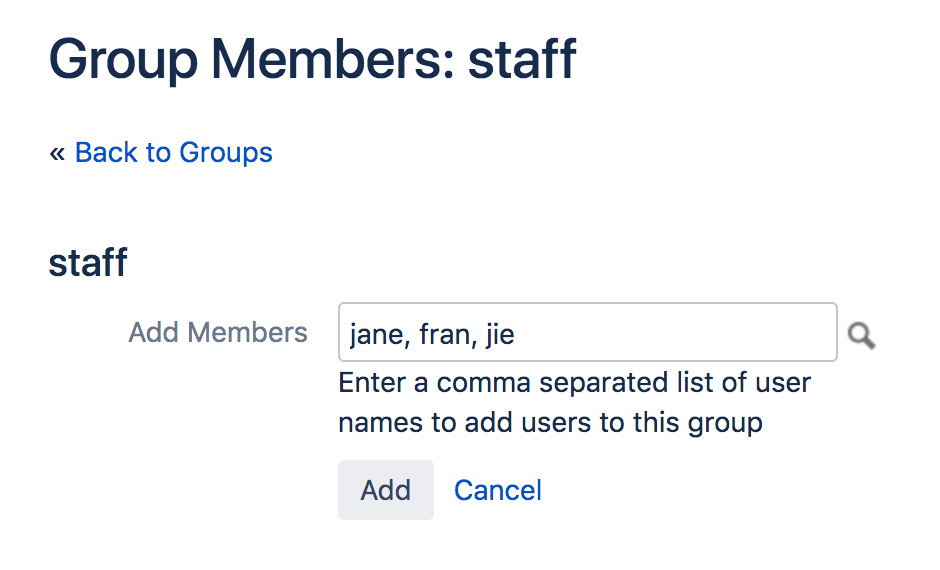Image resolution: width=940 pixels, height=570 pixels.
Task: Place cursor on "jie" in members field
Action: point(500,334)
